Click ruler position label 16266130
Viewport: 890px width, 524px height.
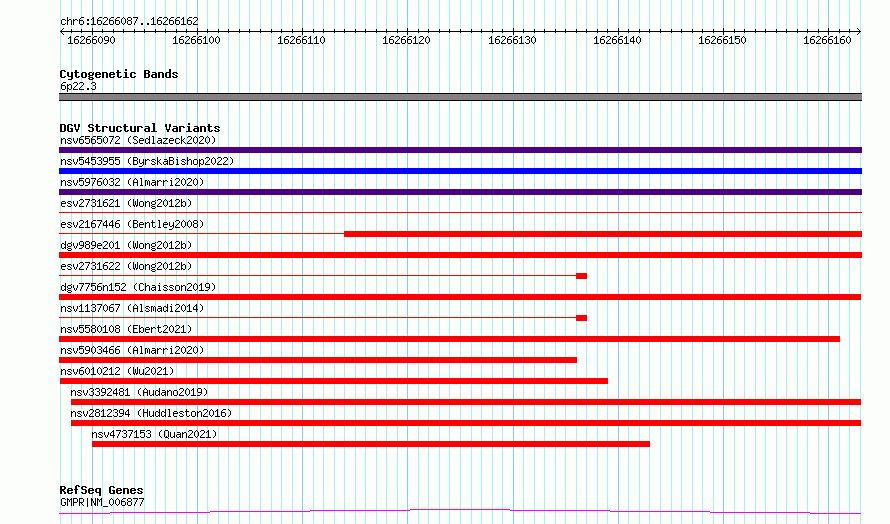coord(512,40)
